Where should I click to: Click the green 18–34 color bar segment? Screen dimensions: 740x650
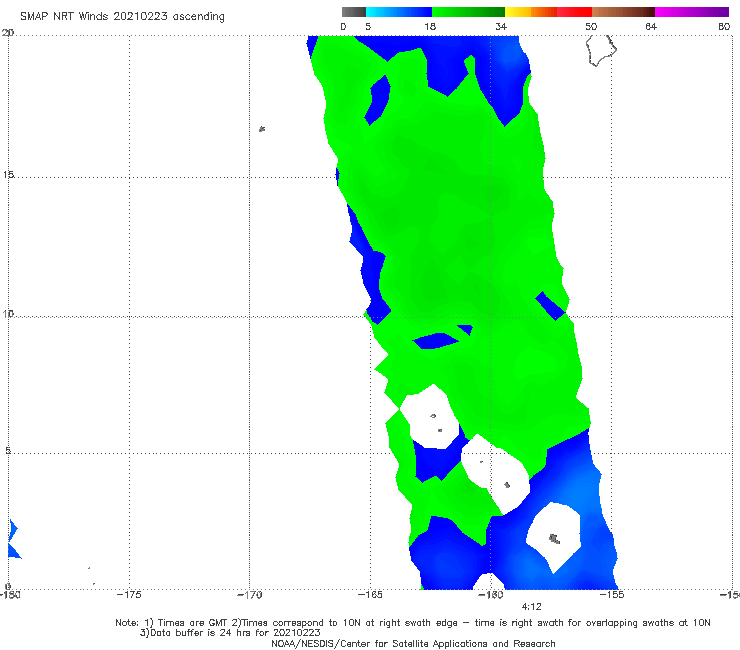tap(468, 12)
